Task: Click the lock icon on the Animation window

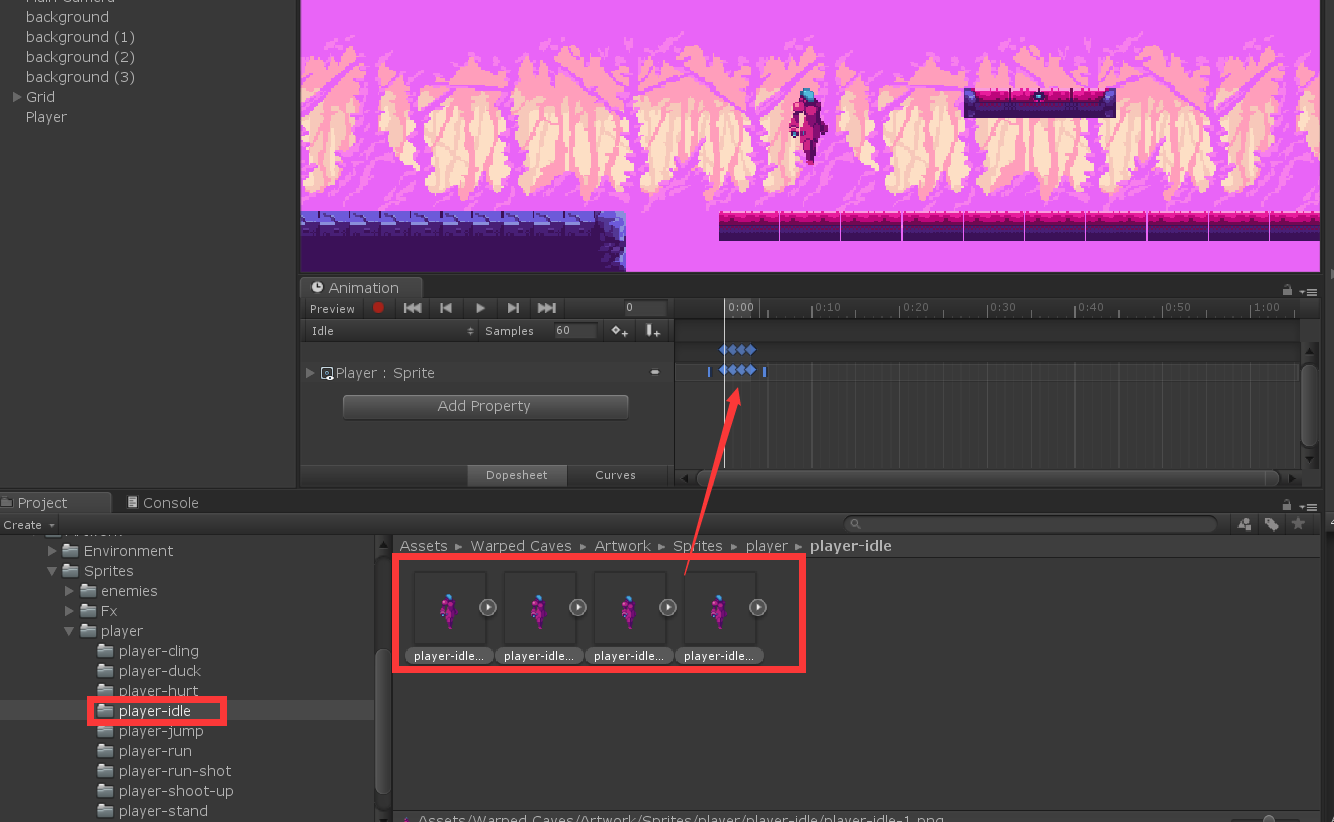Action: (1287, 289)
